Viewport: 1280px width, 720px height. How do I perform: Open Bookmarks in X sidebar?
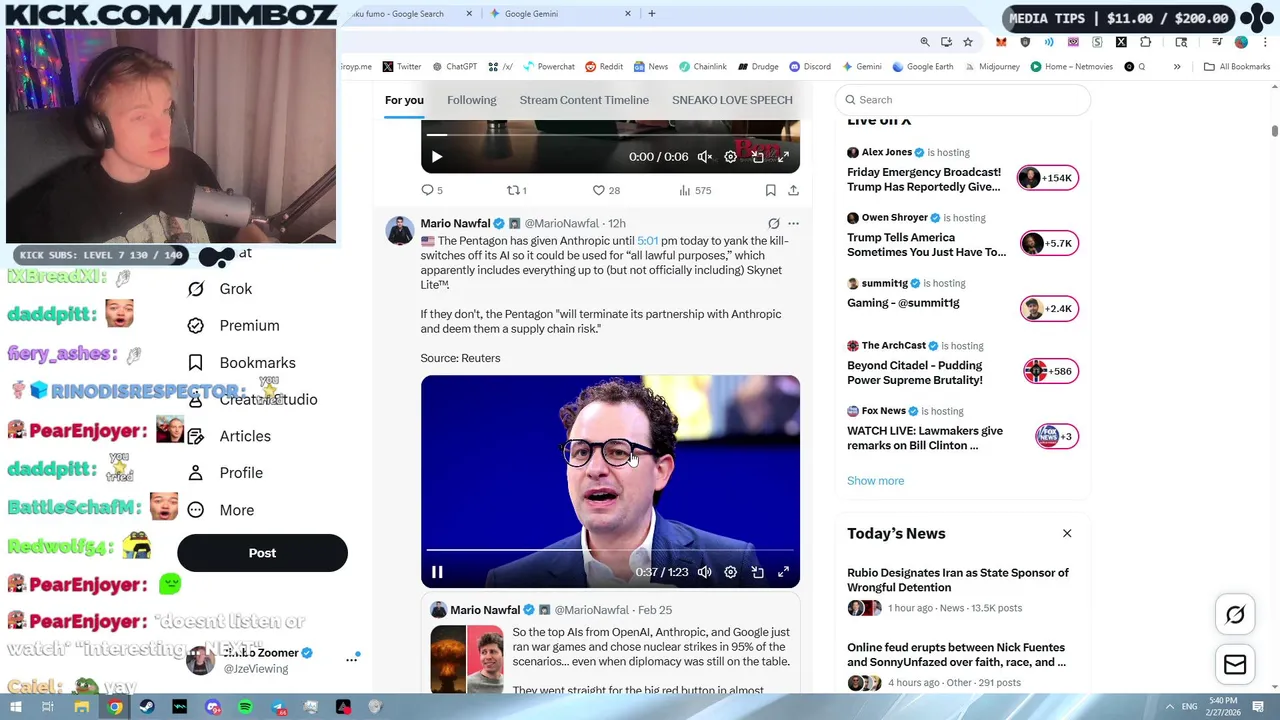coord(241,363)
